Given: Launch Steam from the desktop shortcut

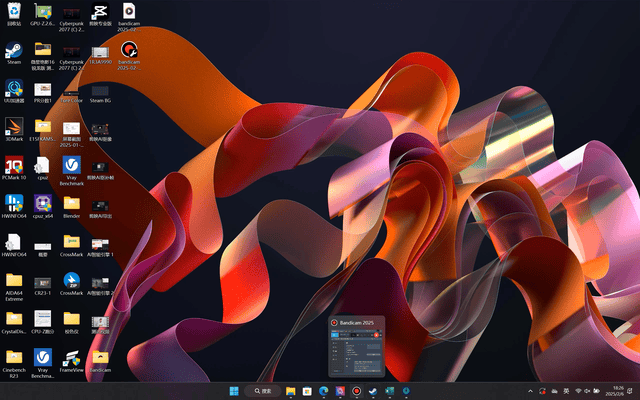Looking at the screenshot, I should [x=14, y=49].
